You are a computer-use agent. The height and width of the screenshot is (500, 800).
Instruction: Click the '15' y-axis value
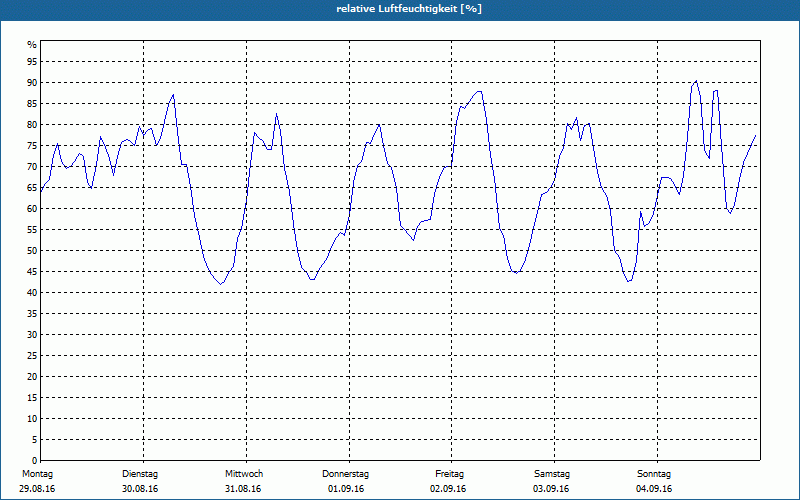click(x=32, y=397)
